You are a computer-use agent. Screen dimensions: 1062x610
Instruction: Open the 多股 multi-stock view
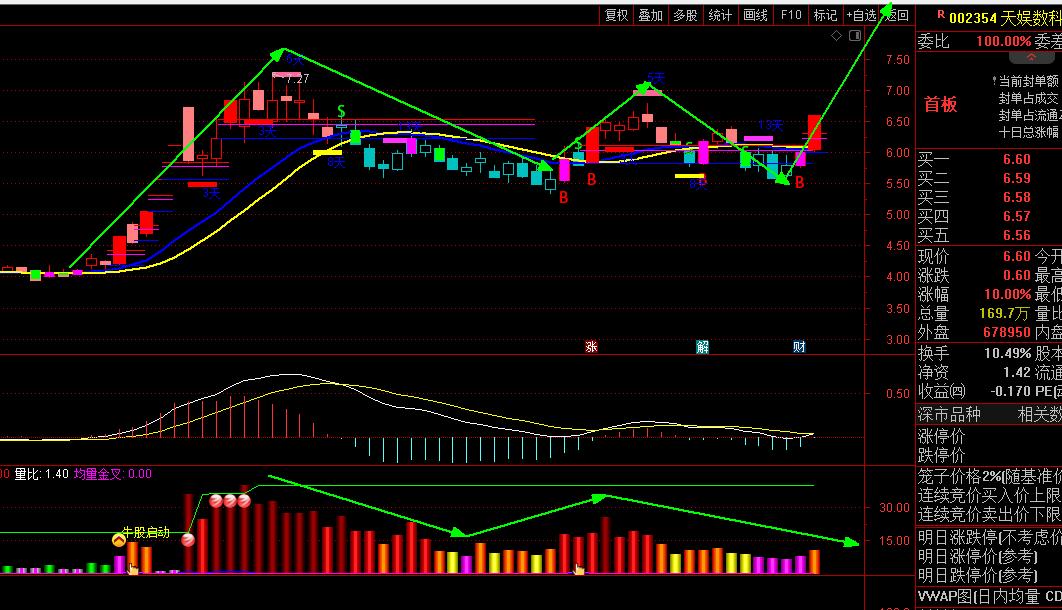pos(685,15)
